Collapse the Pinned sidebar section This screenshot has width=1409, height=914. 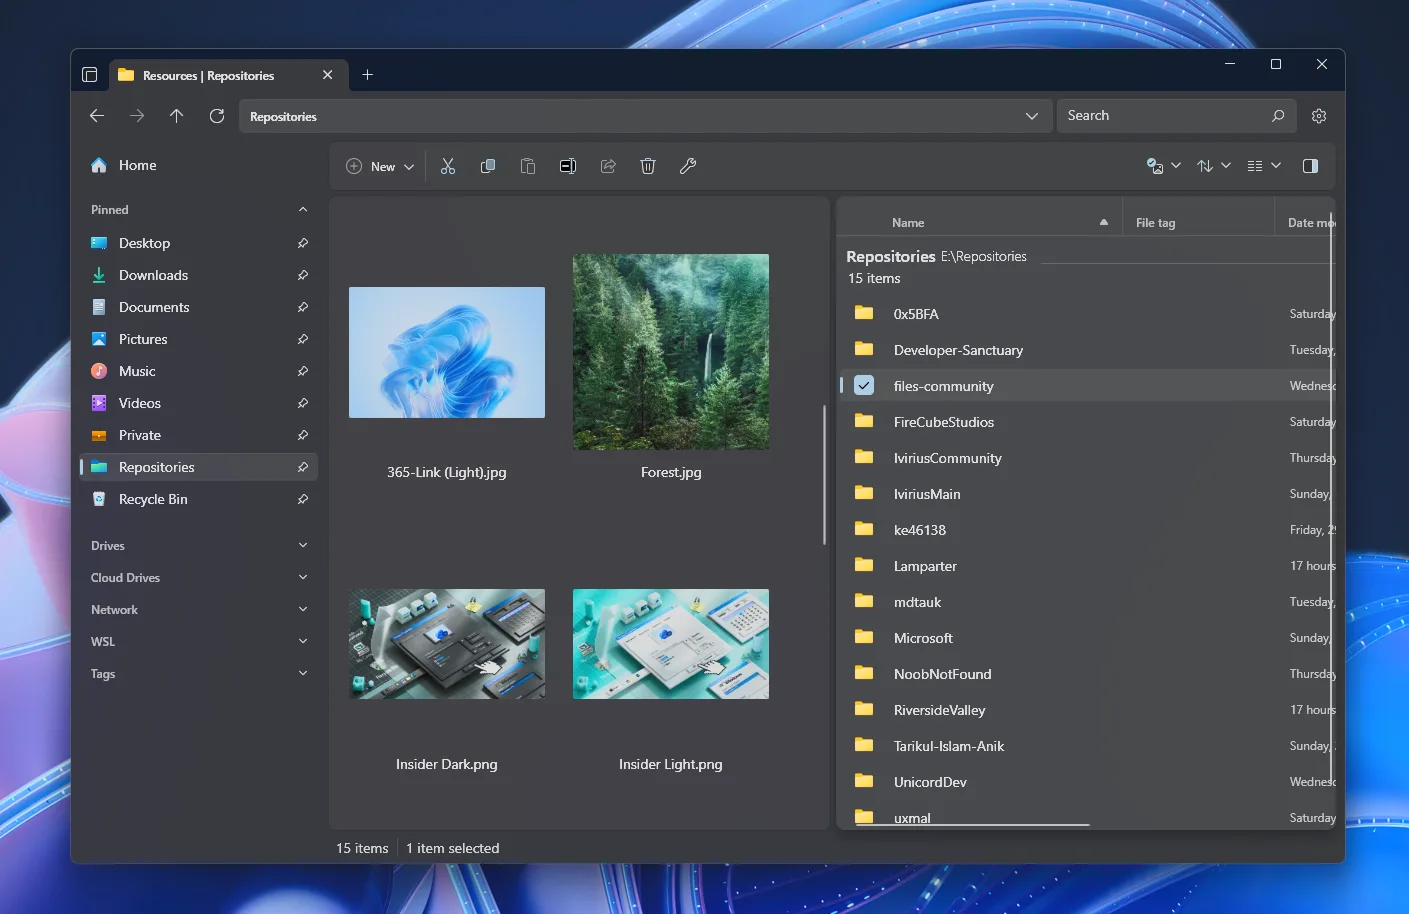coord(303,210)
